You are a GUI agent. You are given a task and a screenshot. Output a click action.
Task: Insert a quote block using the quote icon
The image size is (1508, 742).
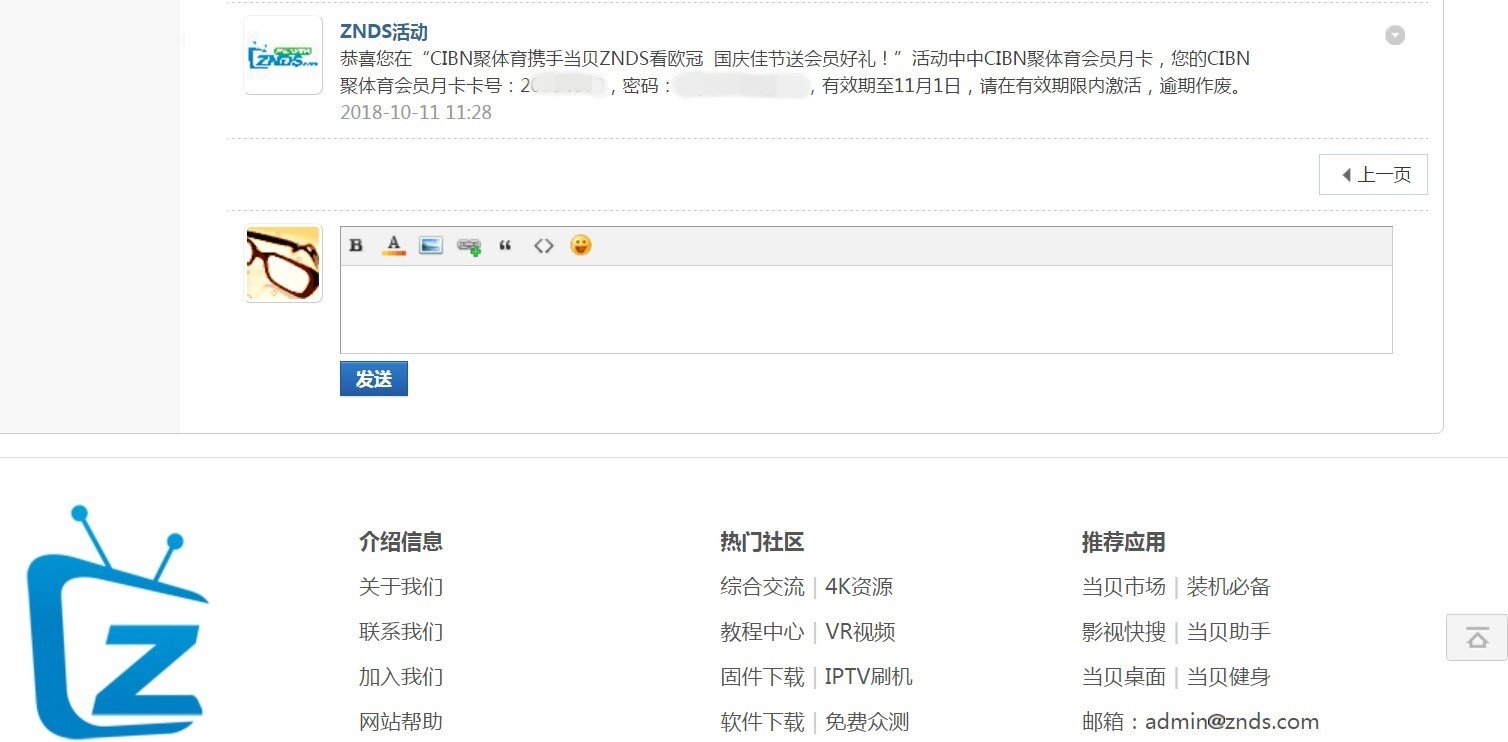505,246
